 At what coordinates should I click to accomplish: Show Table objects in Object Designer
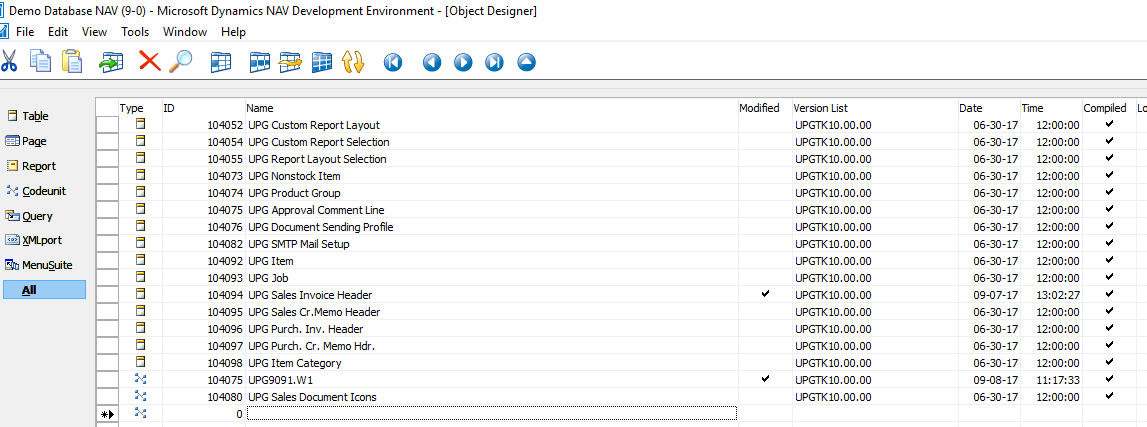(x=27, y=116)
